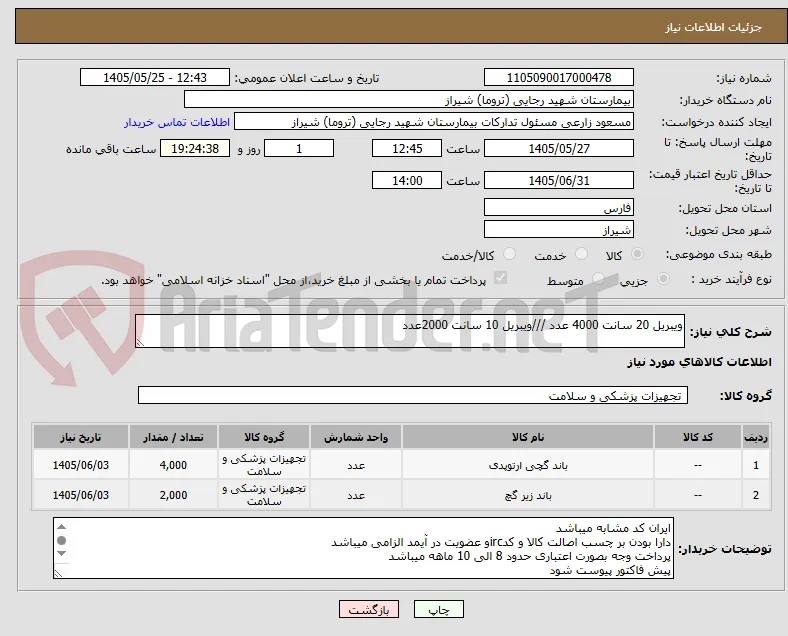788x636 pixels.
Task: Click the delivery province field فارس
Action: [559, 207]
